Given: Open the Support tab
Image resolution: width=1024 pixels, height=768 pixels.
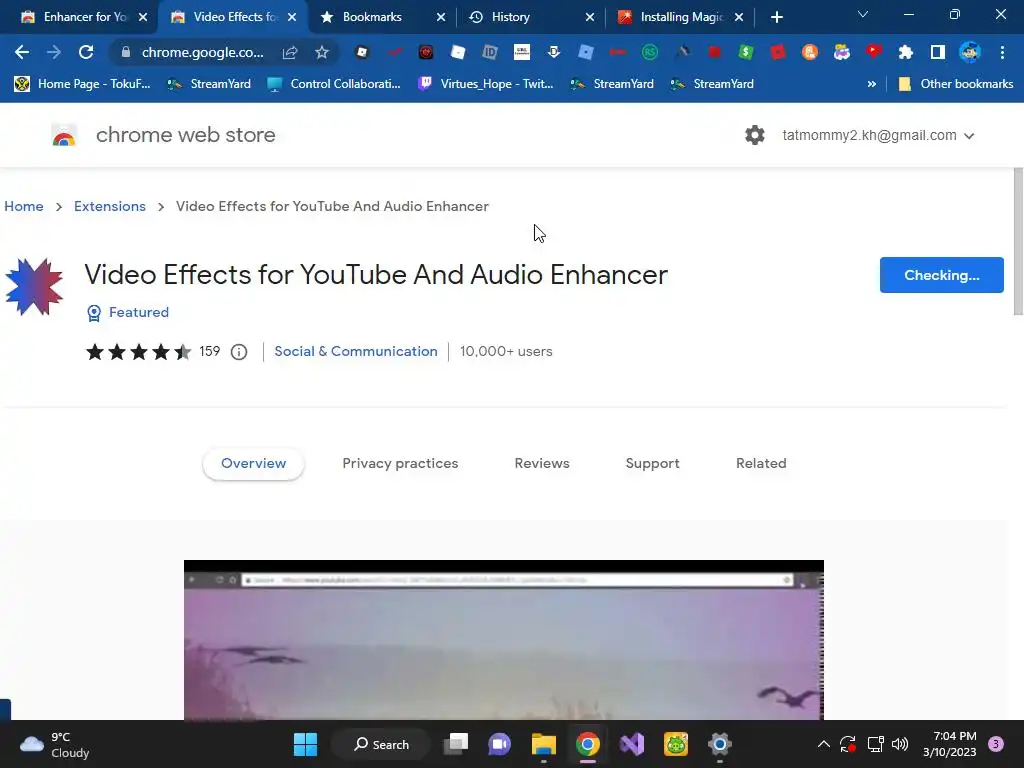Looking at the screenshot, I should pyautogui.click(x=652, y=464).
